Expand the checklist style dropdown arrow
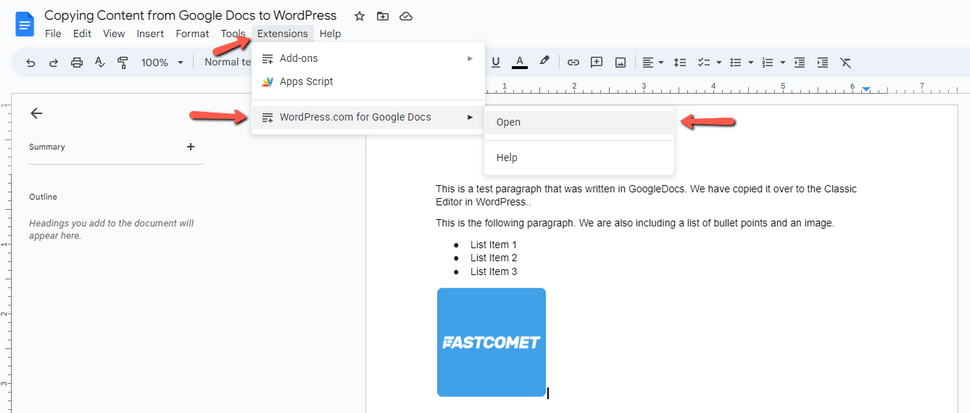The width and height of the screenshot is (970, 413). click(x=719, y=62)
